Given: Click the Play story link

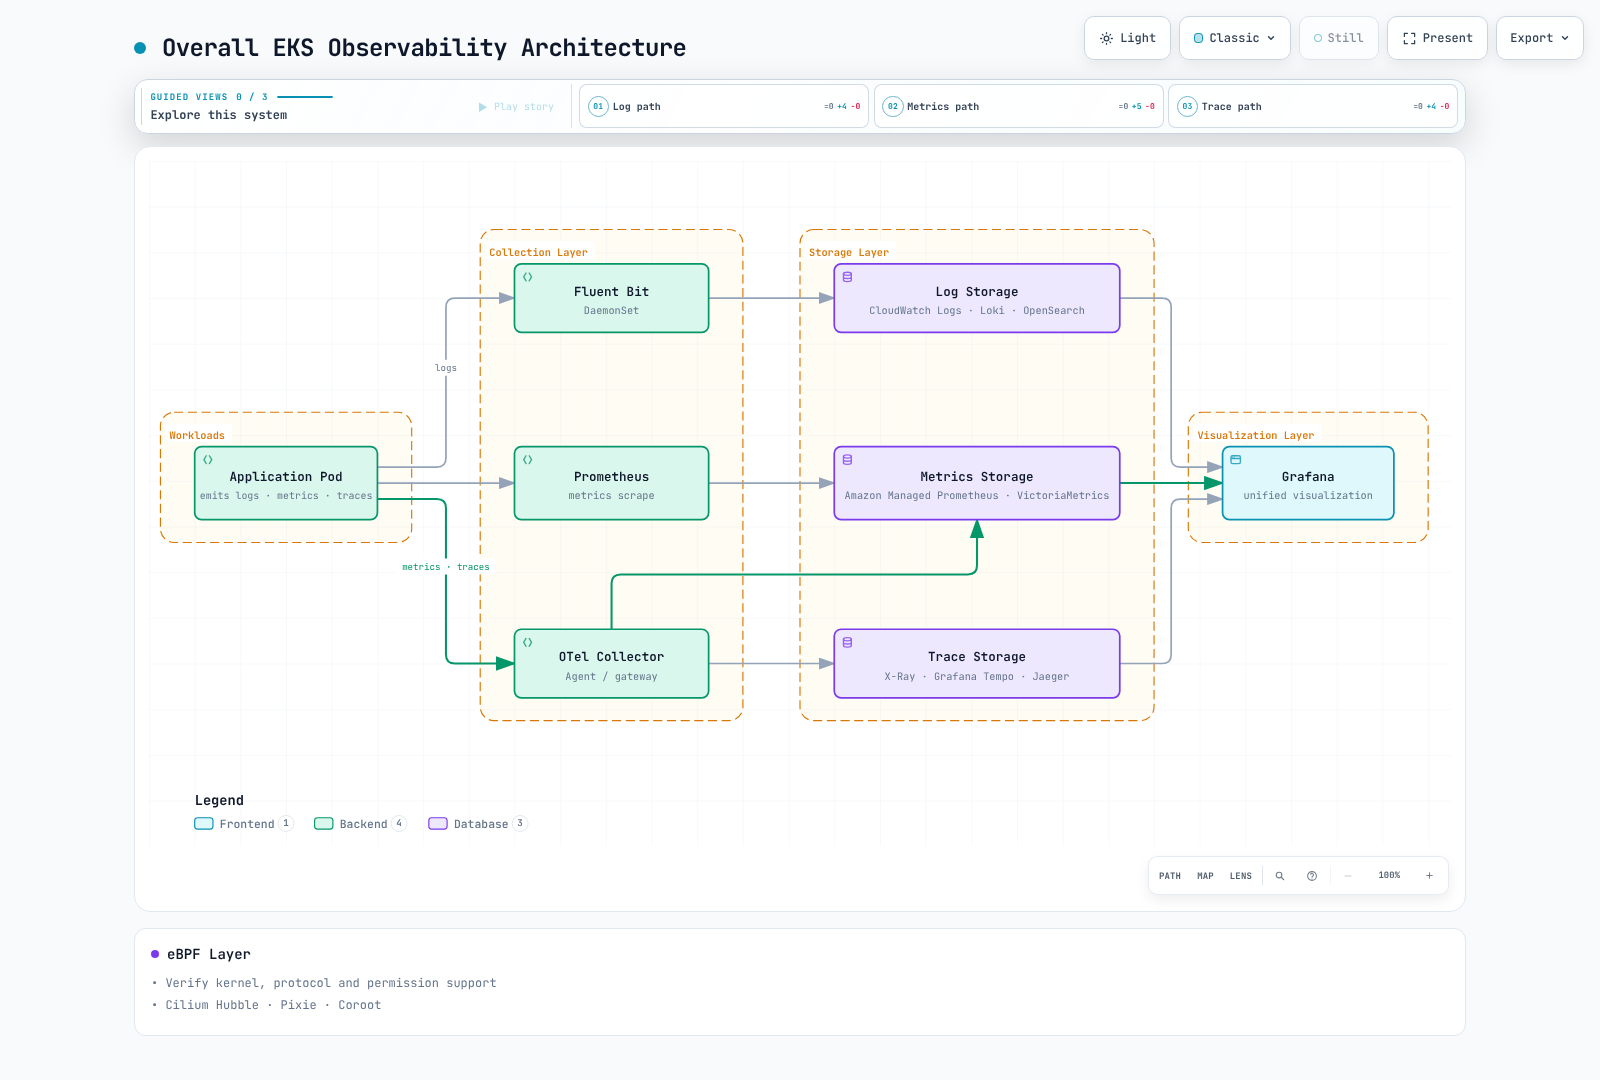Looking at the screenshot, I should pos(516,107).
